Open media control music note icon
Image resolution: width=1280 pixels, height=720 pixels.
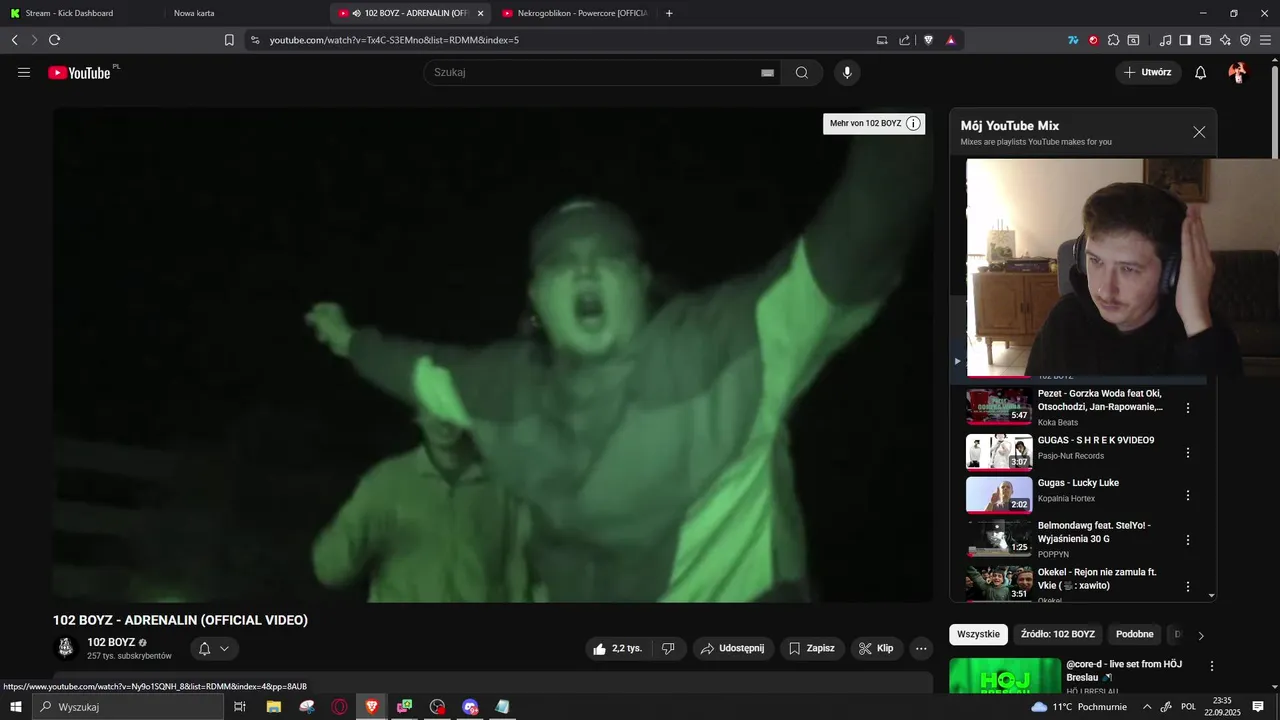pos(1165,40)
